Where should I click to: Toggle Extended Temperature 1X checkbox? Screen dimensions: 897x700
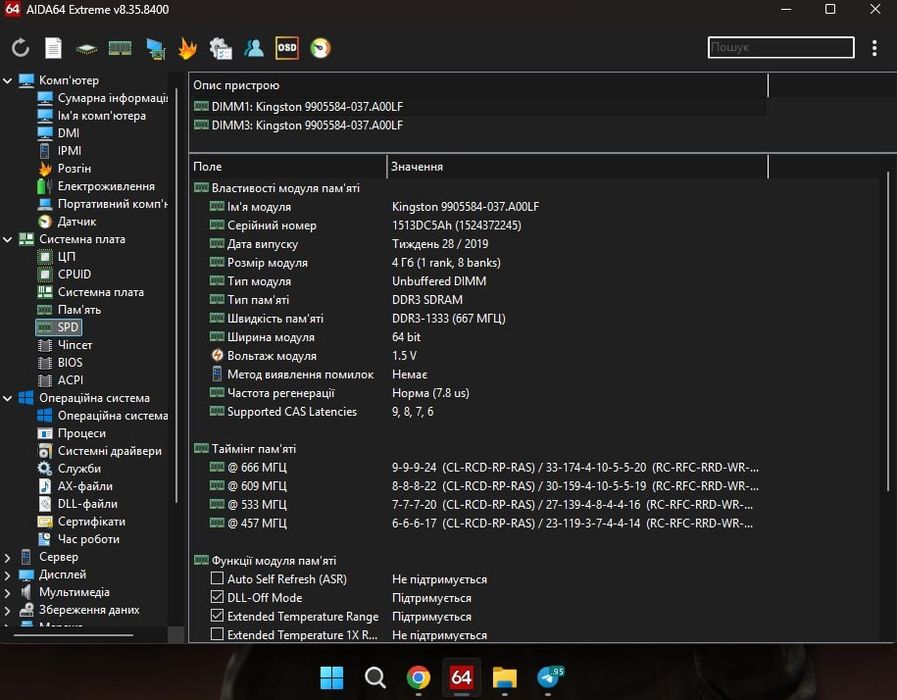[x=217, y=634]
